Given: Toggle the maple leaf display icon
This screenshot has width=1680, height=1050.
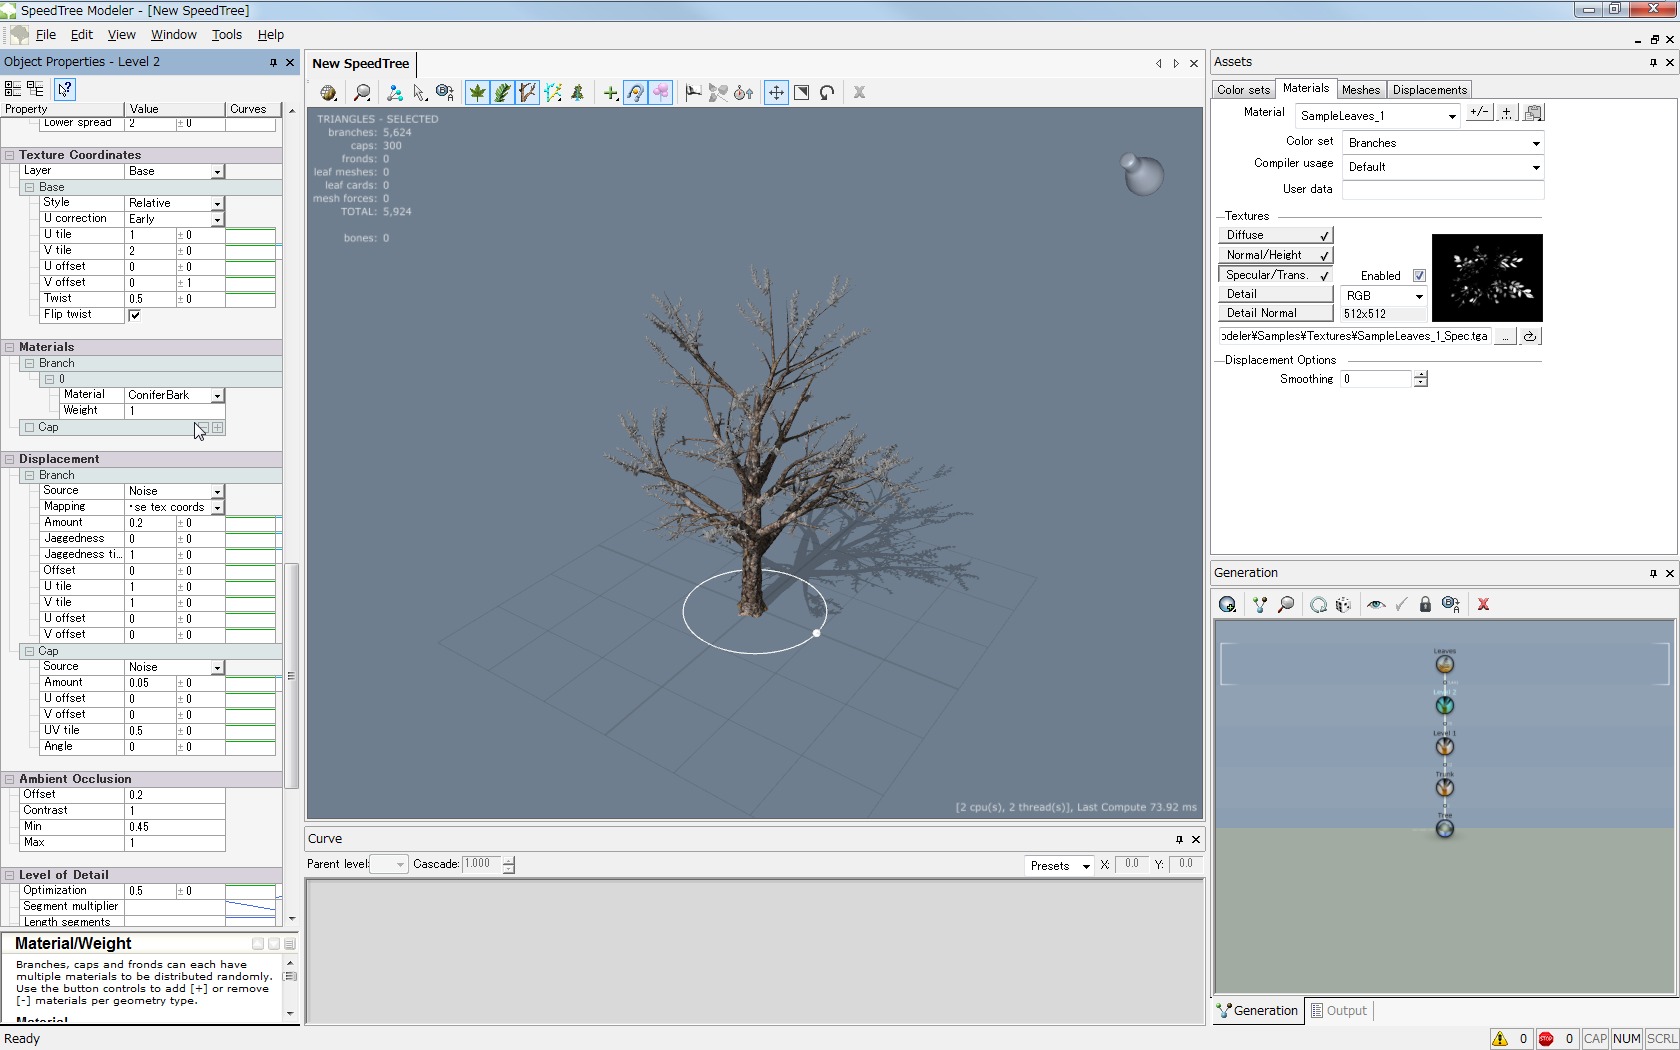Looking at the screenshot, I should [x=478, y=93].
